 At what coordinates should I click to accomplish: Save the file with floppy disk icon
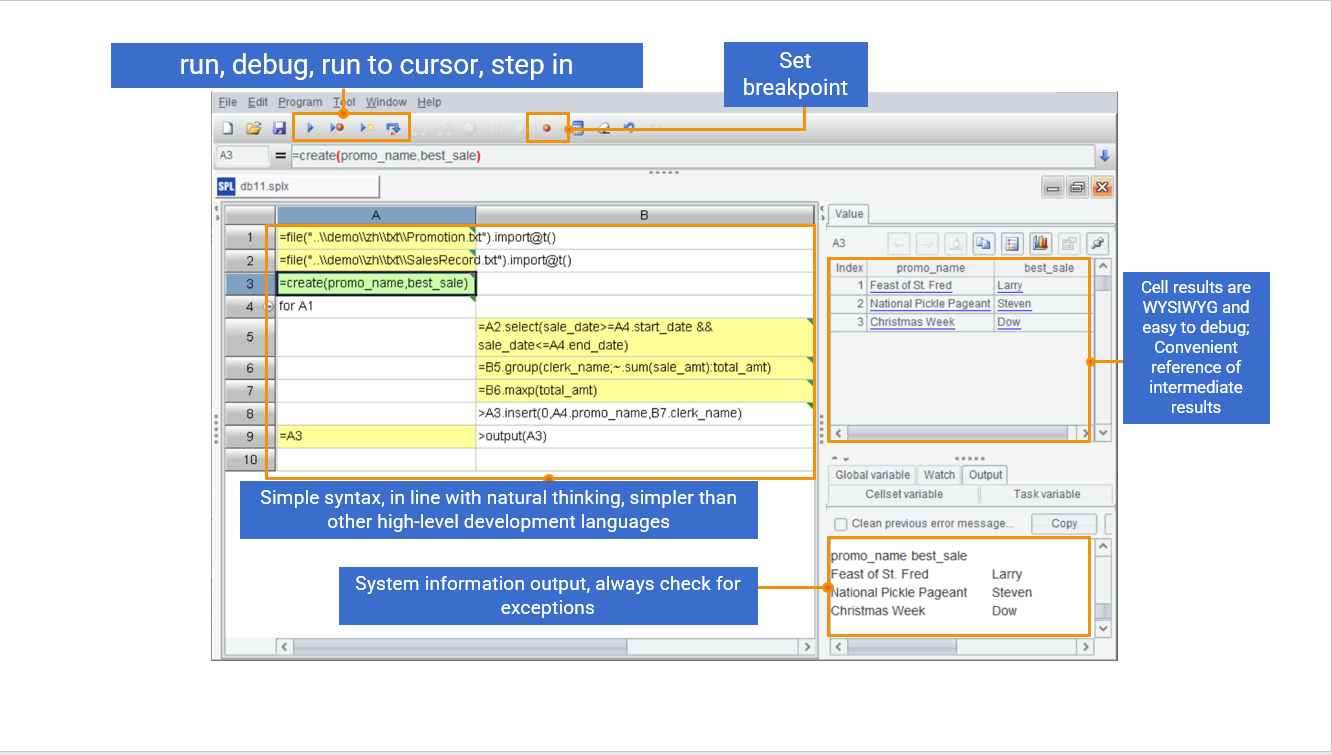click(x=280, y=128)
